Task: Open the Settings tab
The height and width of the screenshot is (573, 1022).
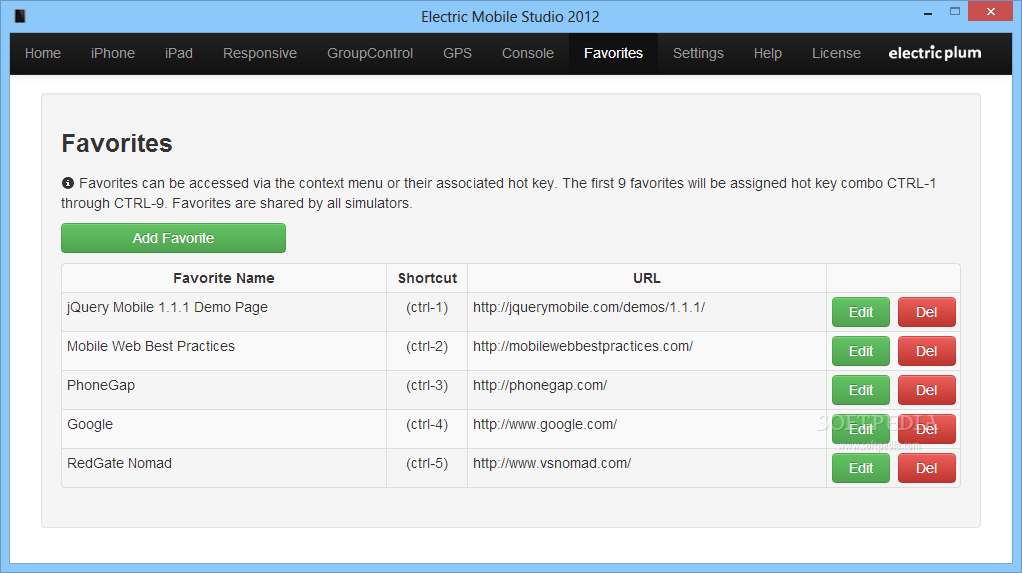Action: [x=698, y=53]
